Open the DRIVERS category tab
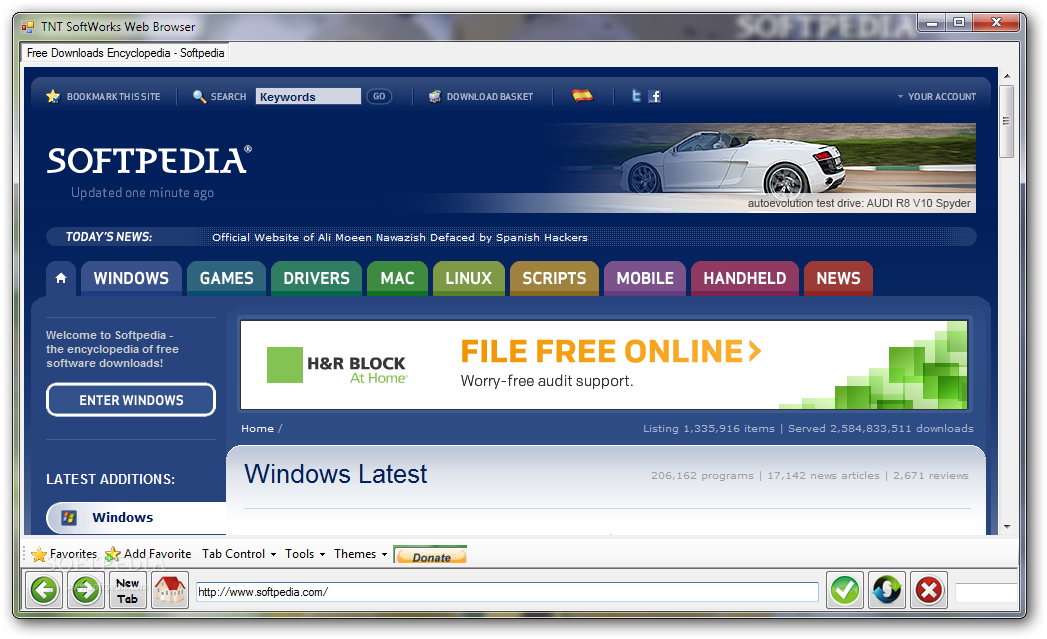 [x=317, y=278]
